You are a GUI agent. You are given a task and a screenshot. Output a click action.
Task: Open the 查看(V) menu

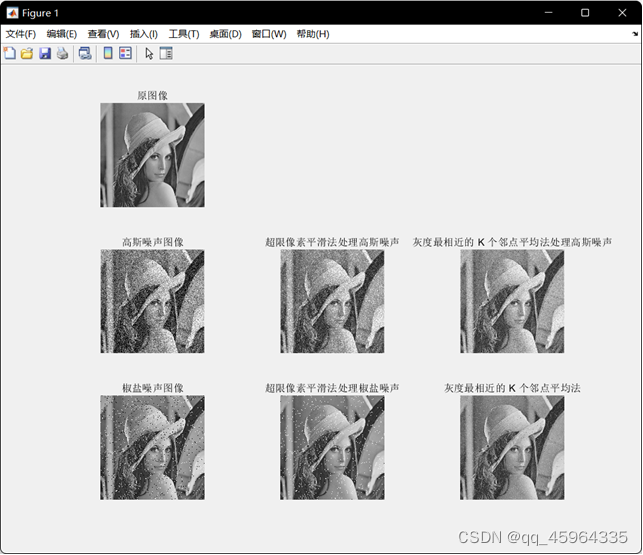103,34
